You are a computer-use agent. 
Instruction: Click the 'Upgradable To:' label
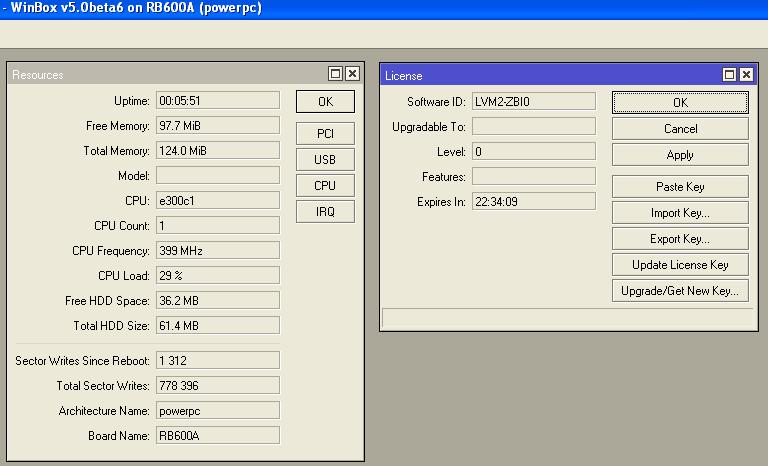[429, 127]
